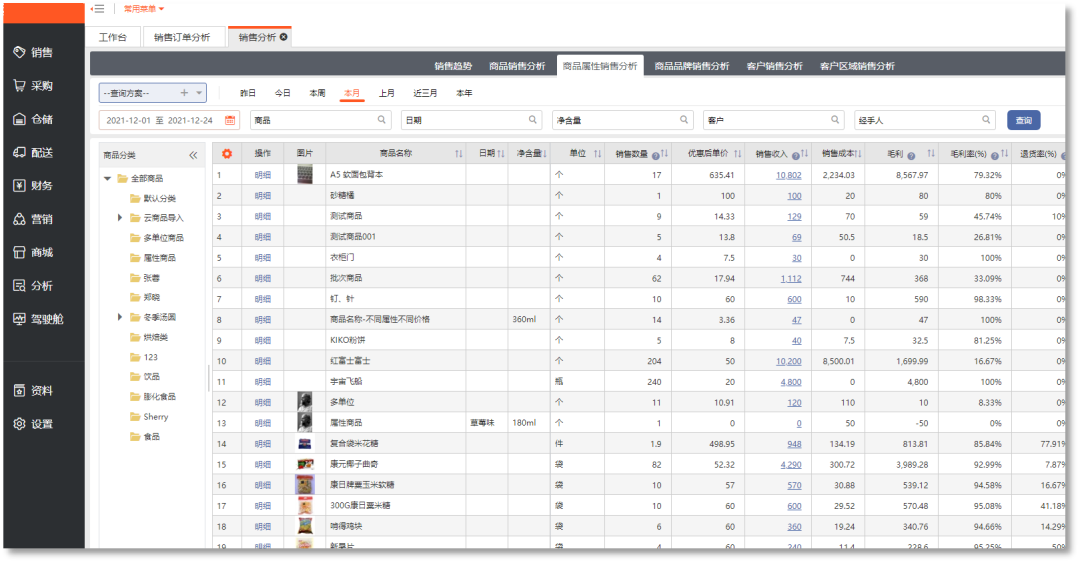
Task: Open the 客户销售分析 sub-tab
Action: coord(774,66)
